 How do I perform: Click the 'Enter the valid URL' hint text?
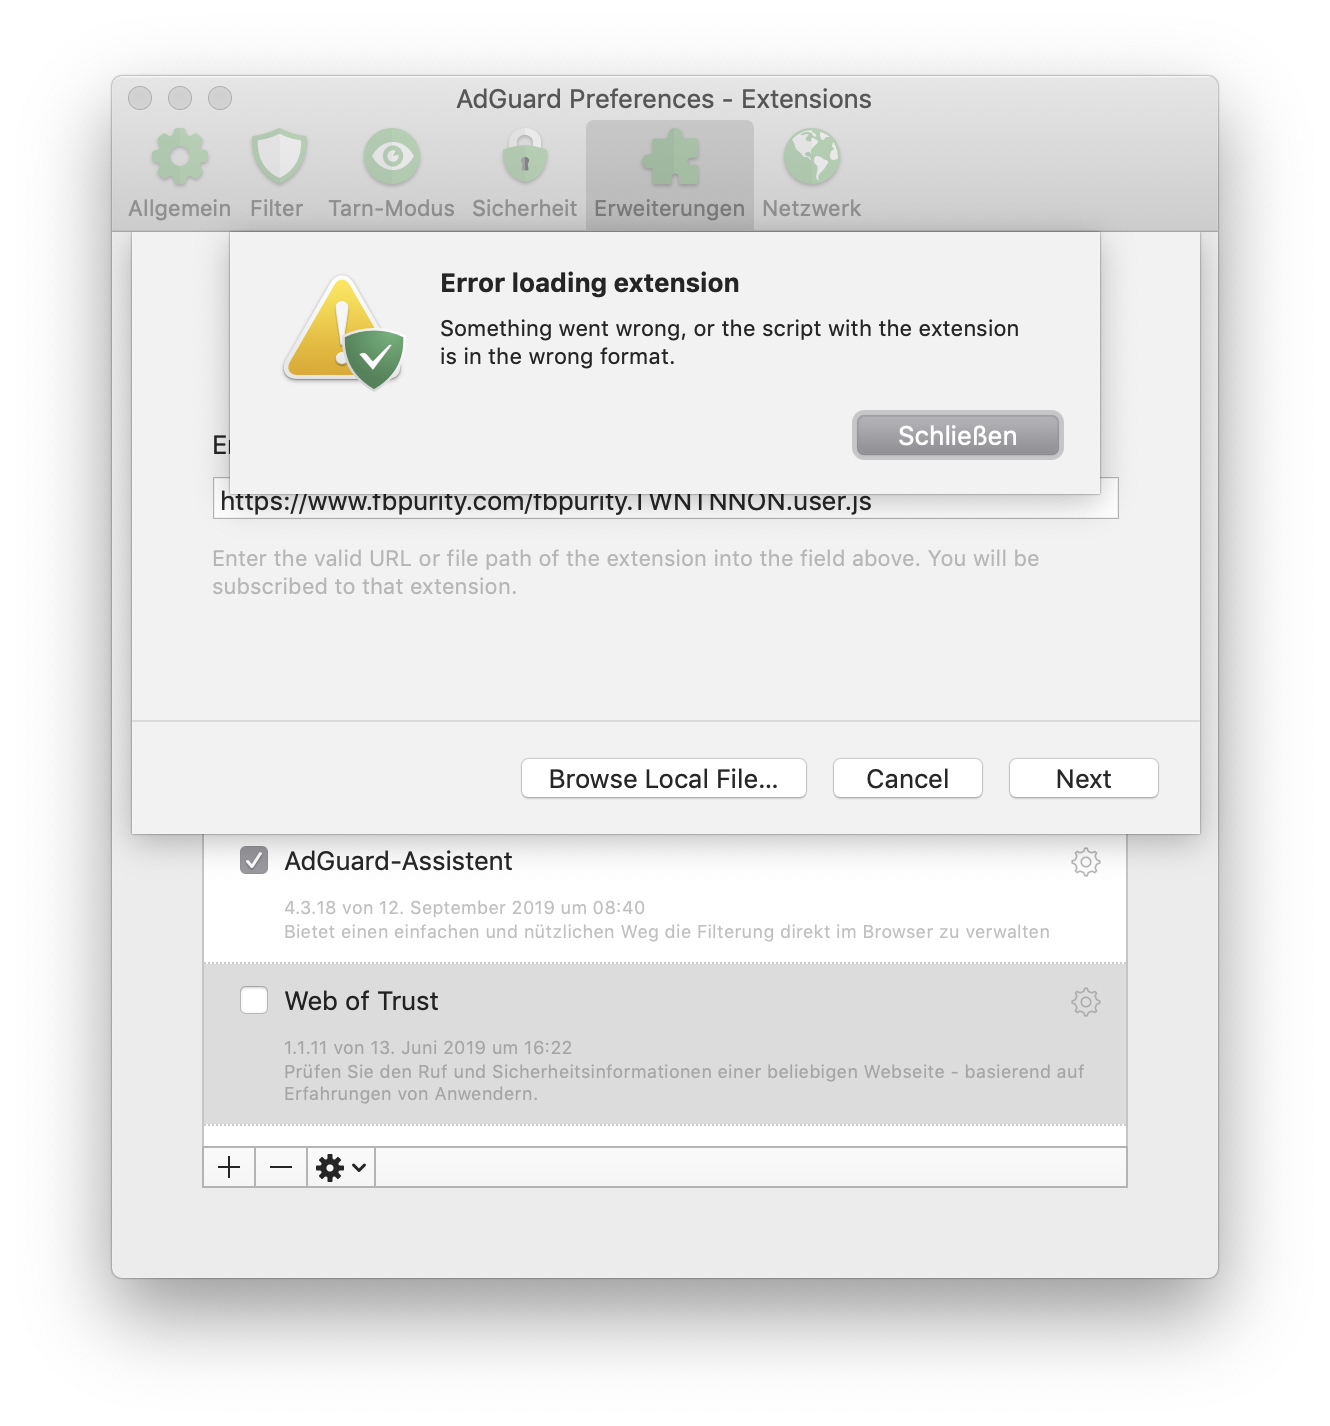(x=625, y=572)
